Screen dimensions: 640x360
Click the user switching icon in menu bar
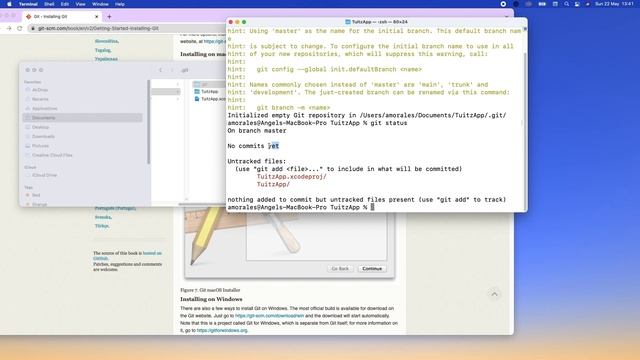pyautogui.click(x=577, y=4)
